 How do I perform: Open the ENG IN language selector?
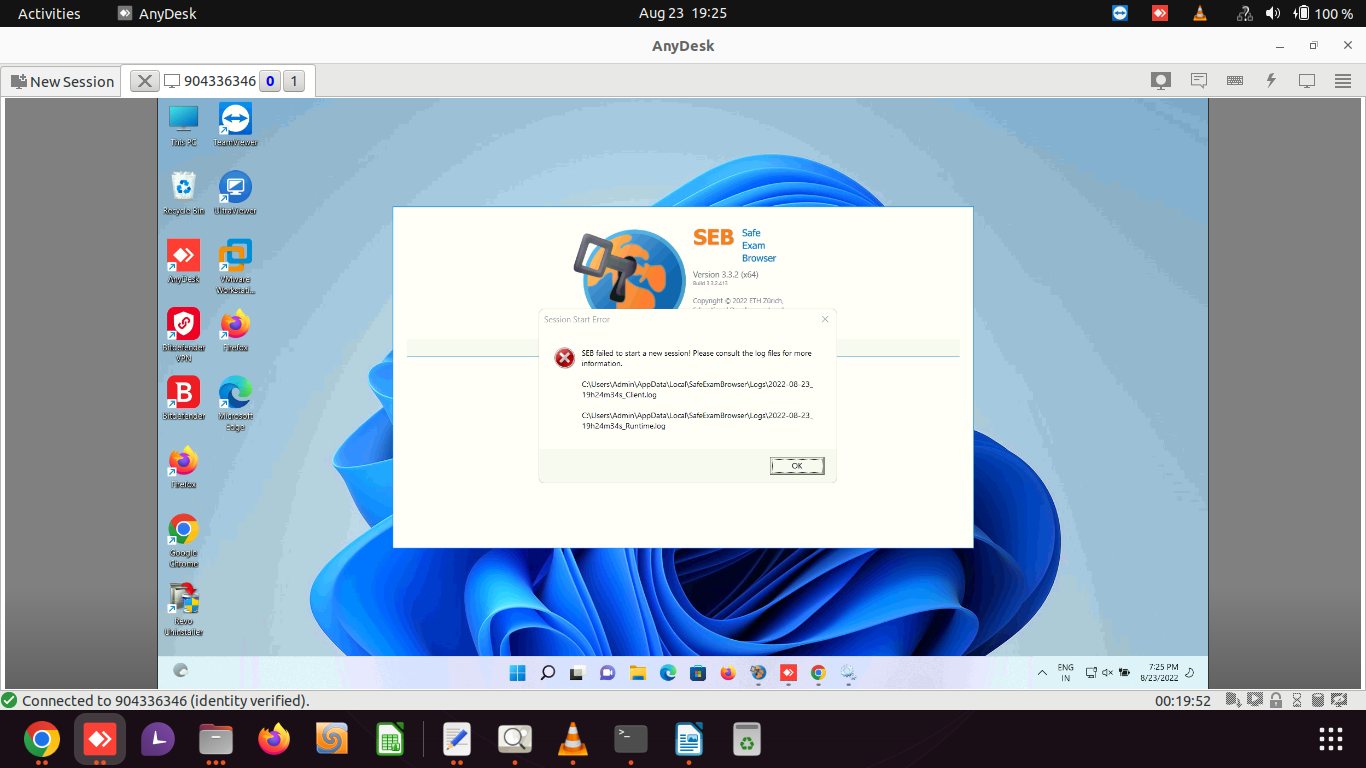pyautogui.click(x=1064, y=672)
